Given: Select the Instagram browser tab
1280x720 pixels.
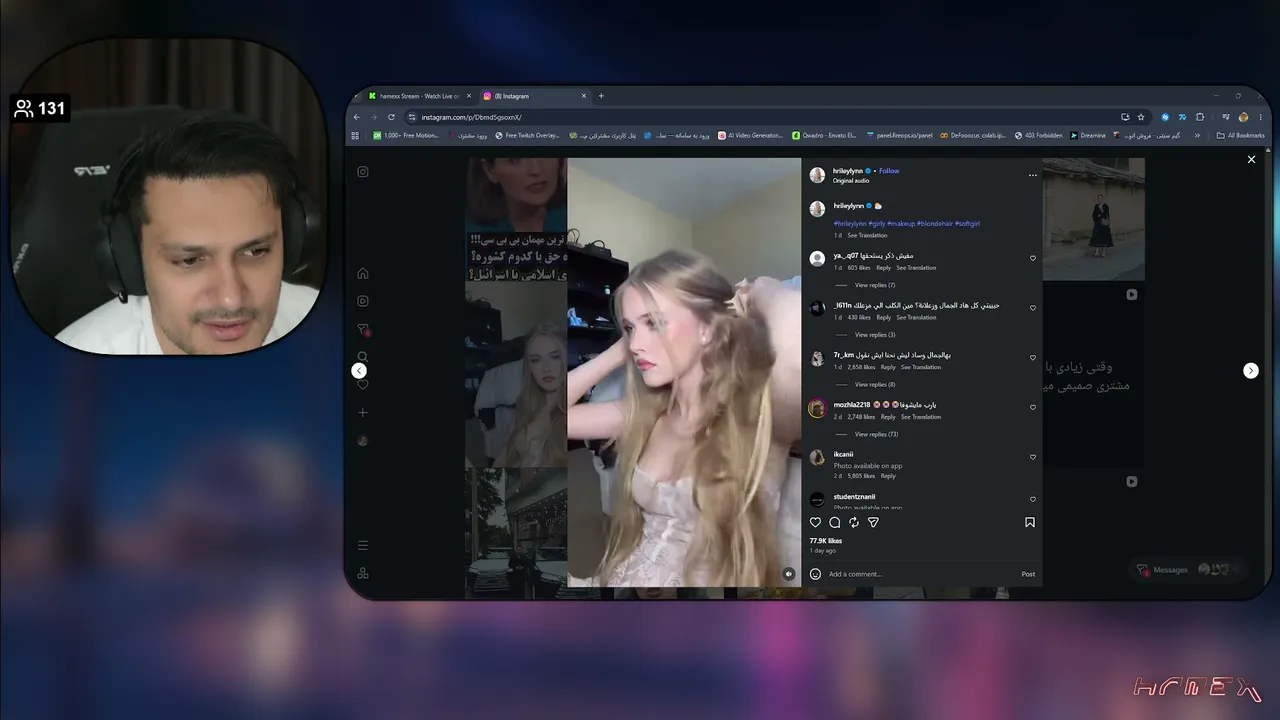Looking at the screenshot, I should coord(535,96).
